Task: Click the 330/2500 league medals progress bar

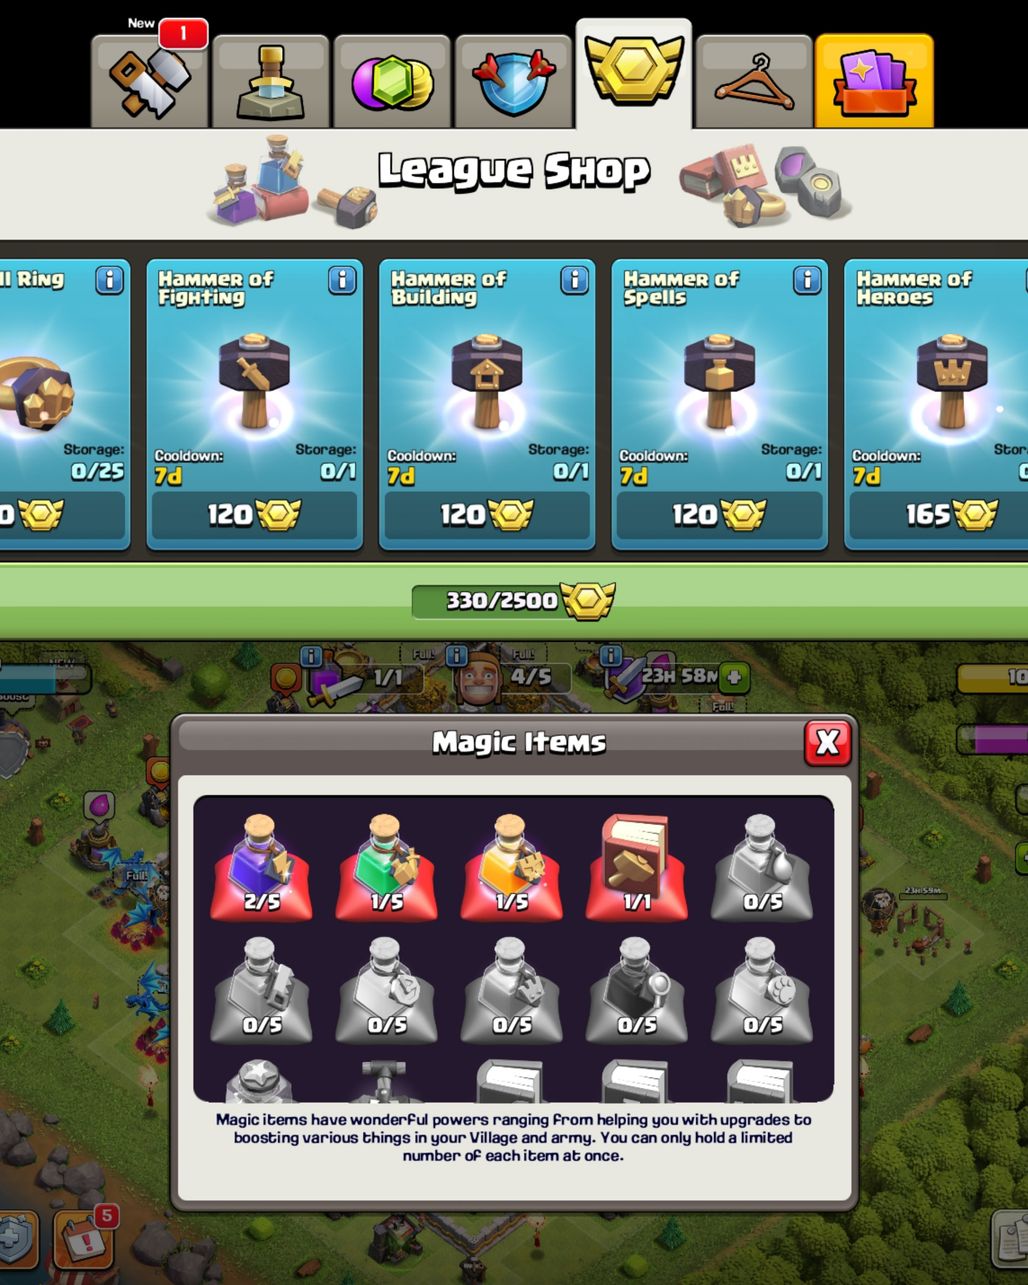Action: [513, 600]
